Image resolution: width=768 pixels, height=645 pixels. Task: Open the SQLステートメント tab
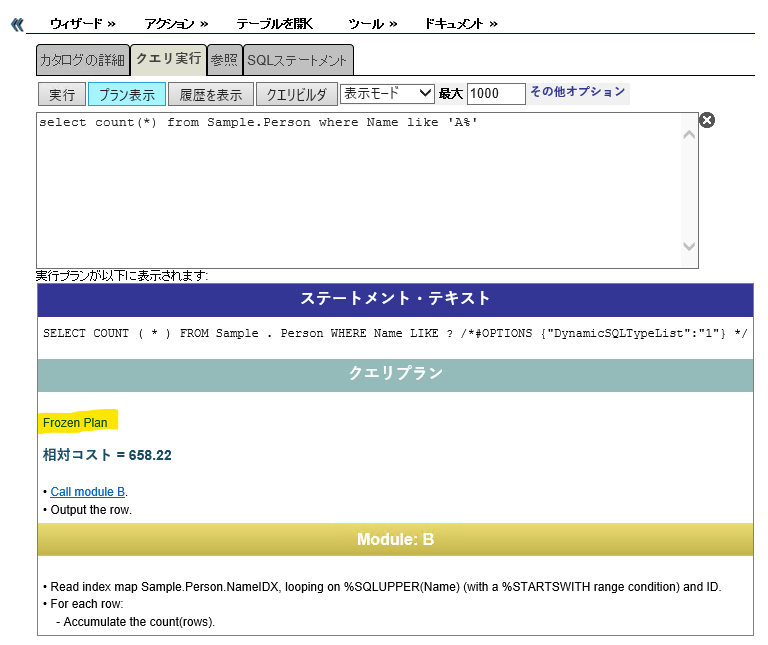point(297,60)
